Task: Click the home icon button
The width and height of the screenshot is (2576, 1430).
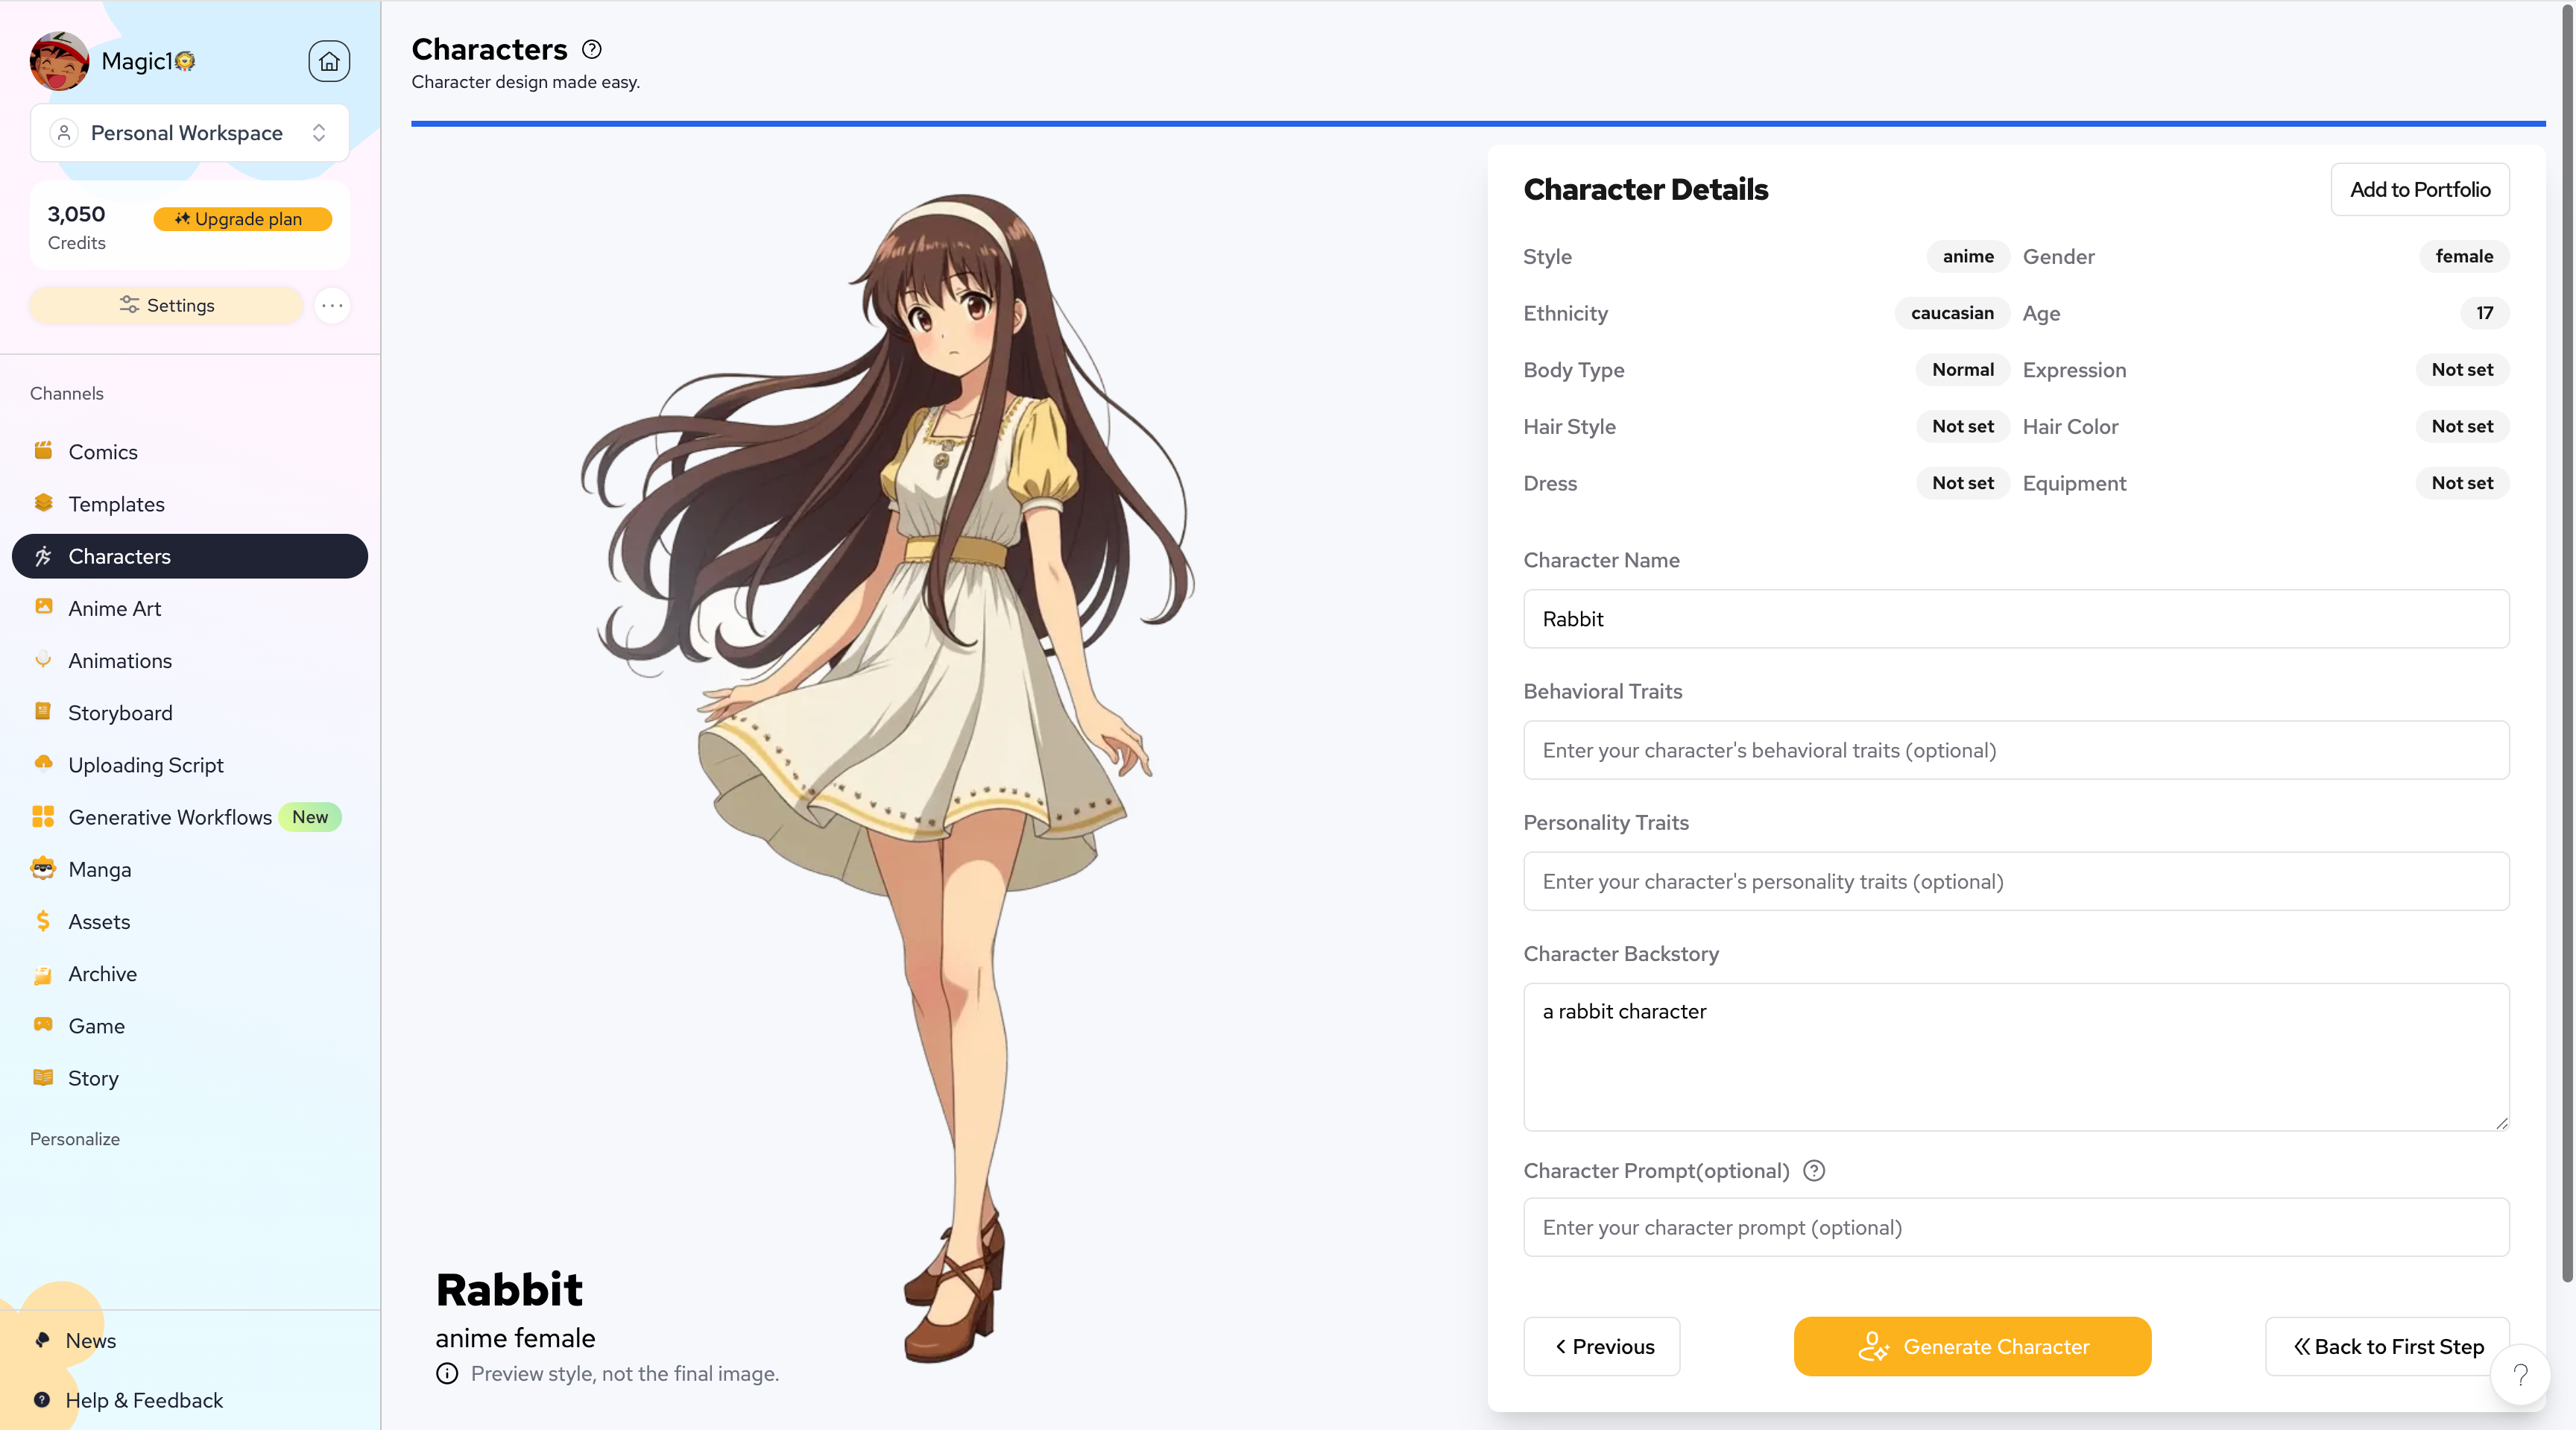Action: coord(329,61)
